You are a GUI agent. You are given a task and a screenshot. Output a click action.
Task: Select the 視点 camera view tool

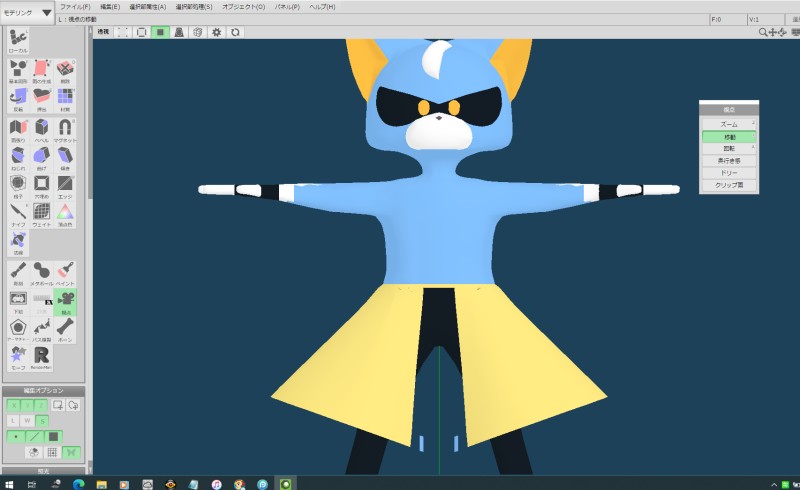tap(65, 302)
